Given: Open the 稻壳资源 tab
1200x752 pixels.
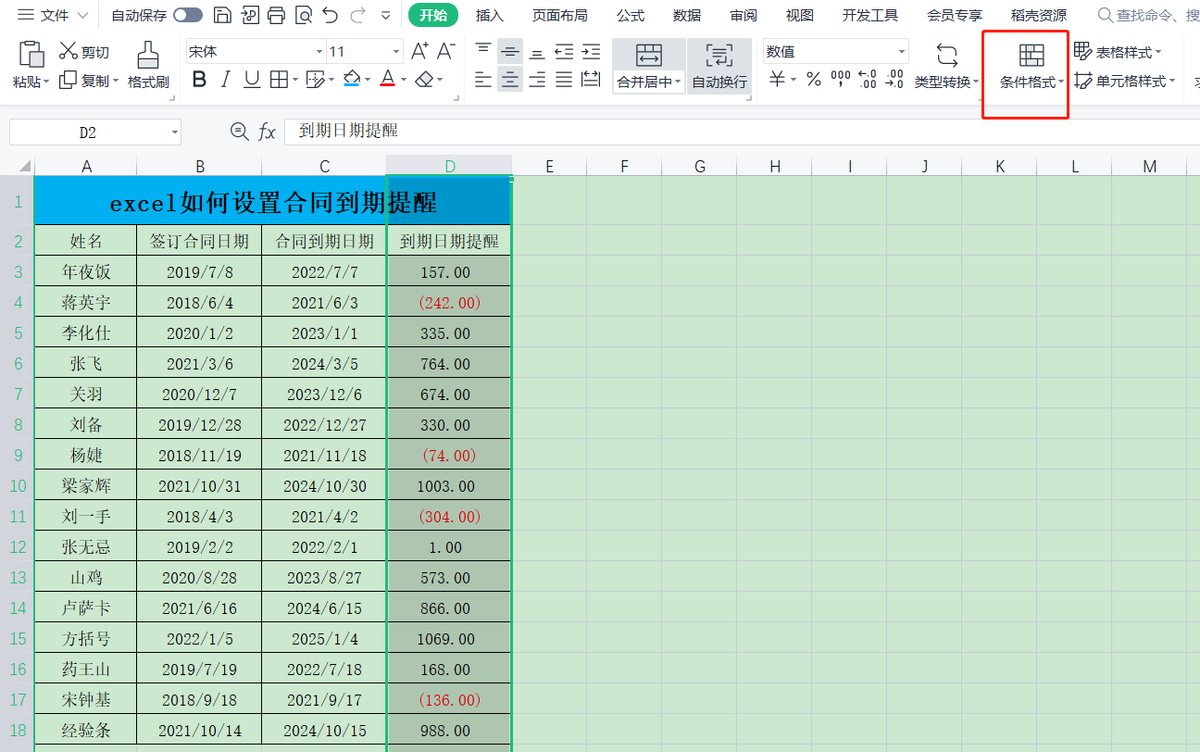Looking at the screenshot, I should pos(1038,15).
